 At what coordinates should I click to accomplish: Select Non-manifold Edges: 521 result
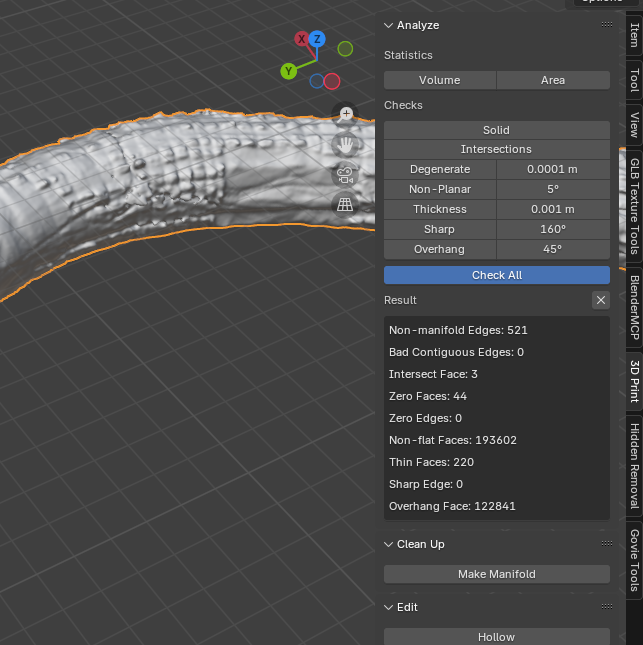click(458, 330)
